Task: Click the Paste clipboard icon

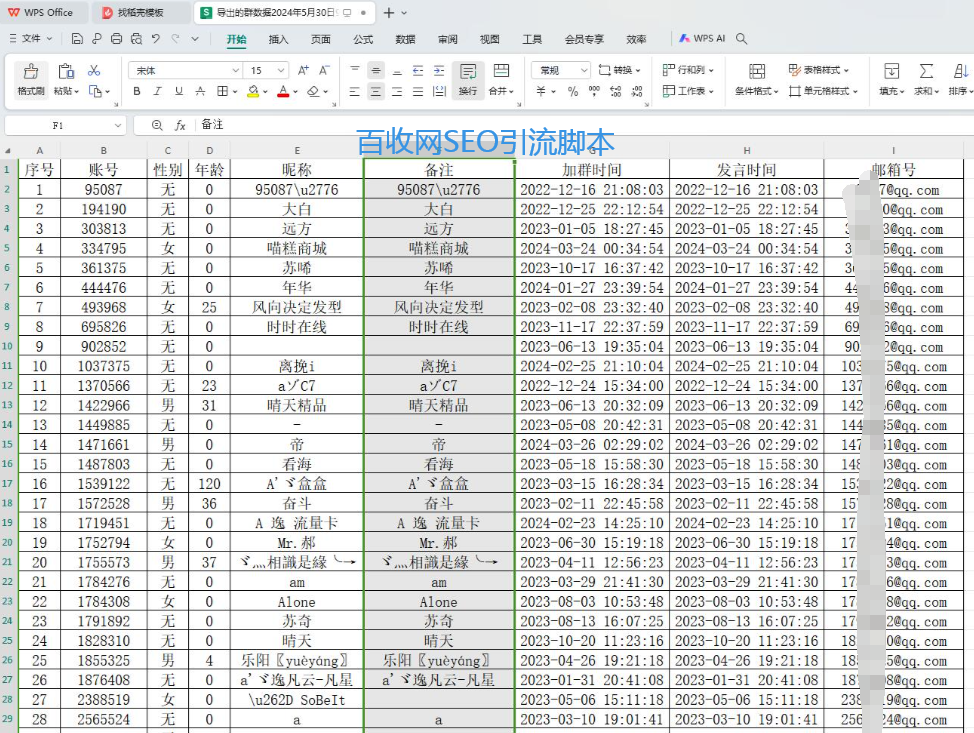Action: pos(66,72)
